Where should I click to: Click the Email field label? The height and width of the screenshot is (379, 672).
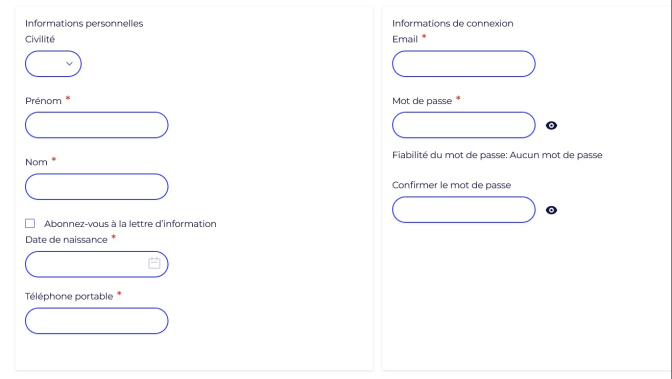click(405, 39)
